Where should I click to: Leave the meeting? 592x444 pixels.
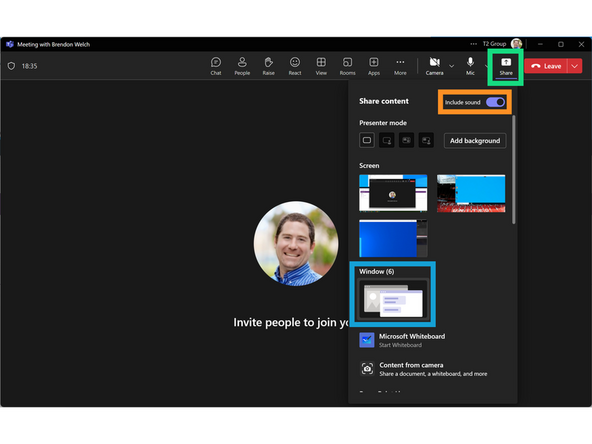[x=546, y=66]
